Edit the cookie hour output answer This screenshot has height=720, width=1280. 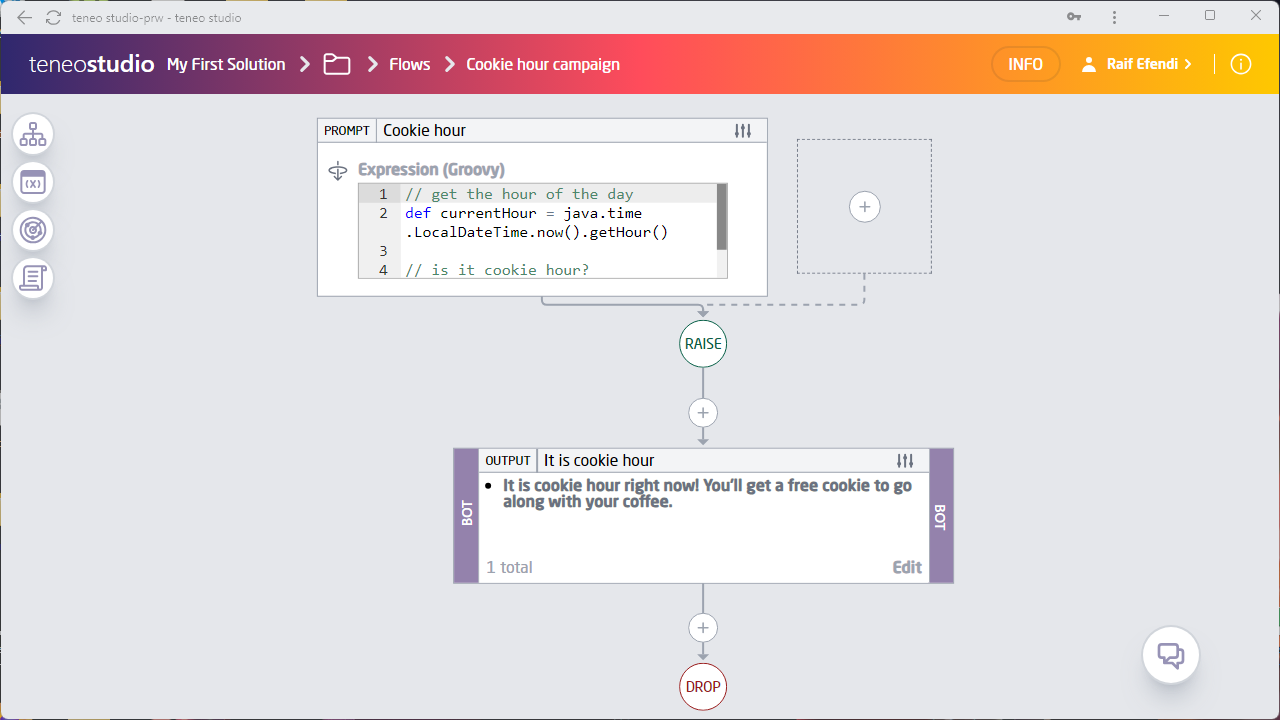(x=906, y=566)
